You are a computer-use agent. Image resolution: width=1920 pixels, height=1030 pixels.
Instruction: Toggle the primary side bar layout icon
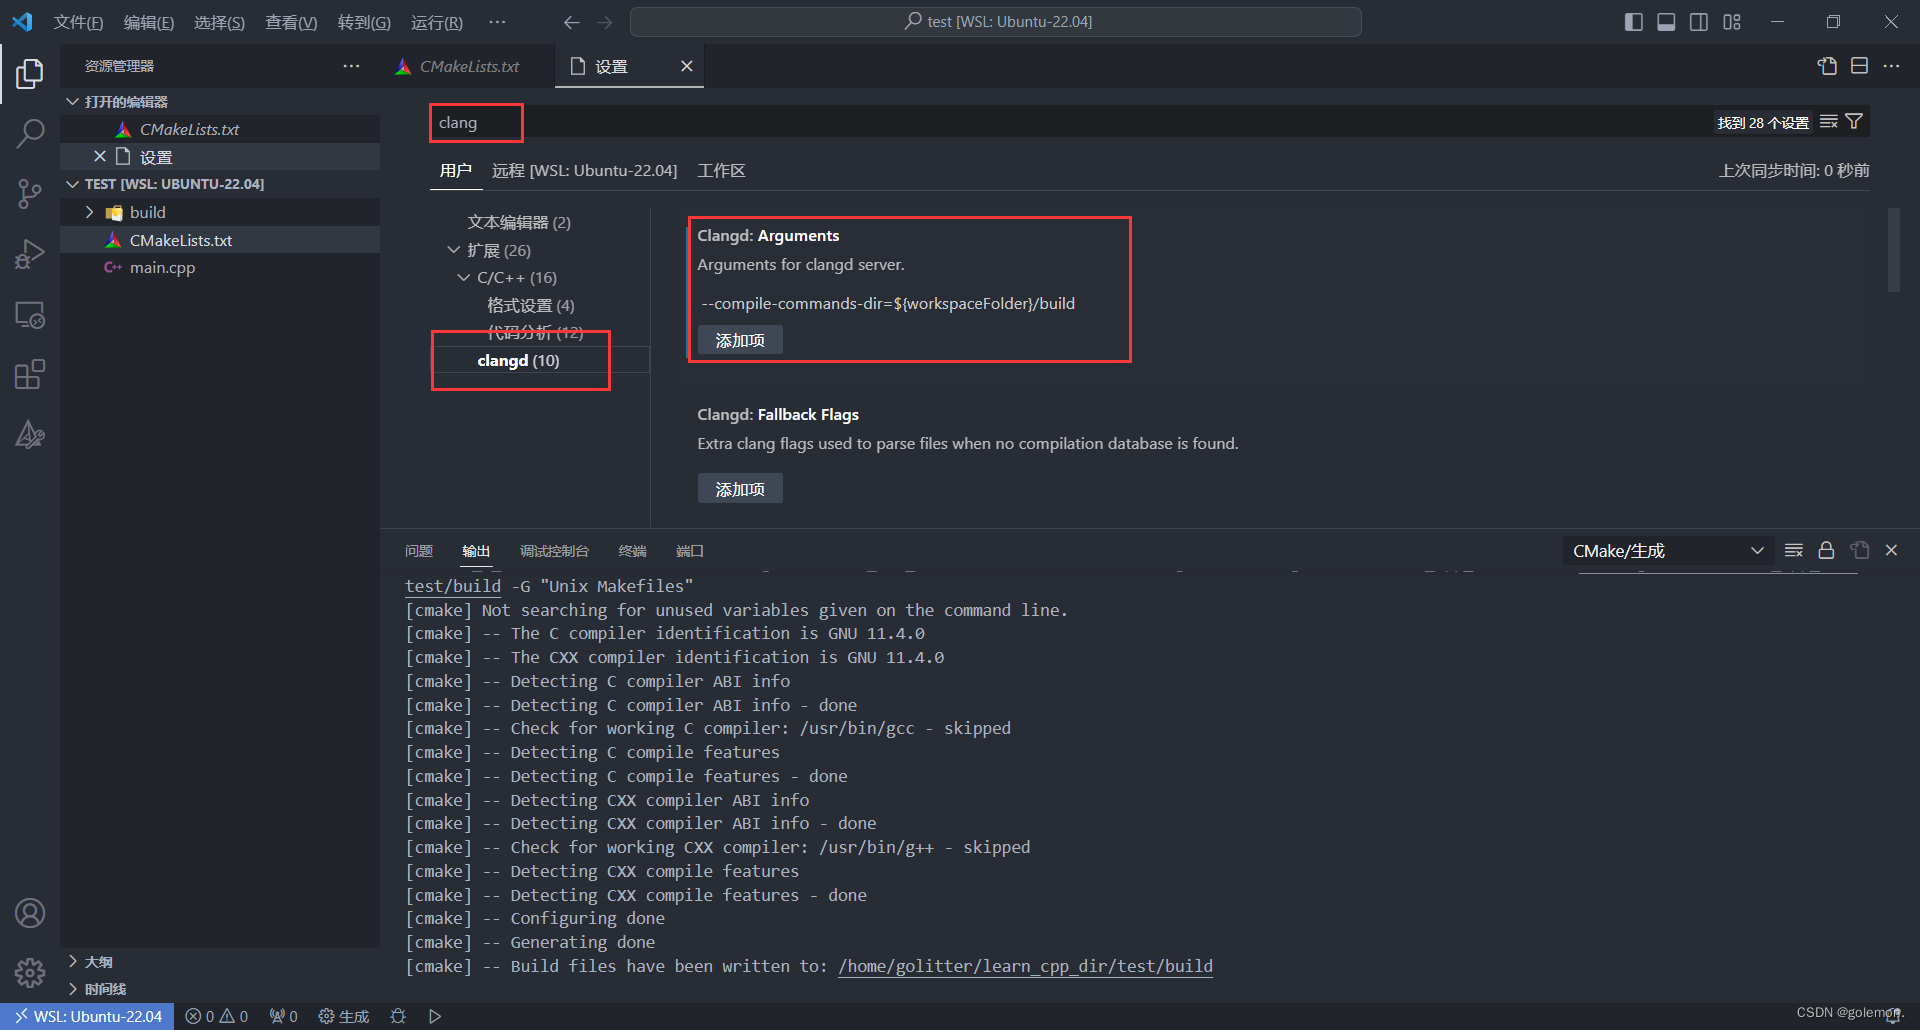pyautogui.click(x=1634, y=22)
